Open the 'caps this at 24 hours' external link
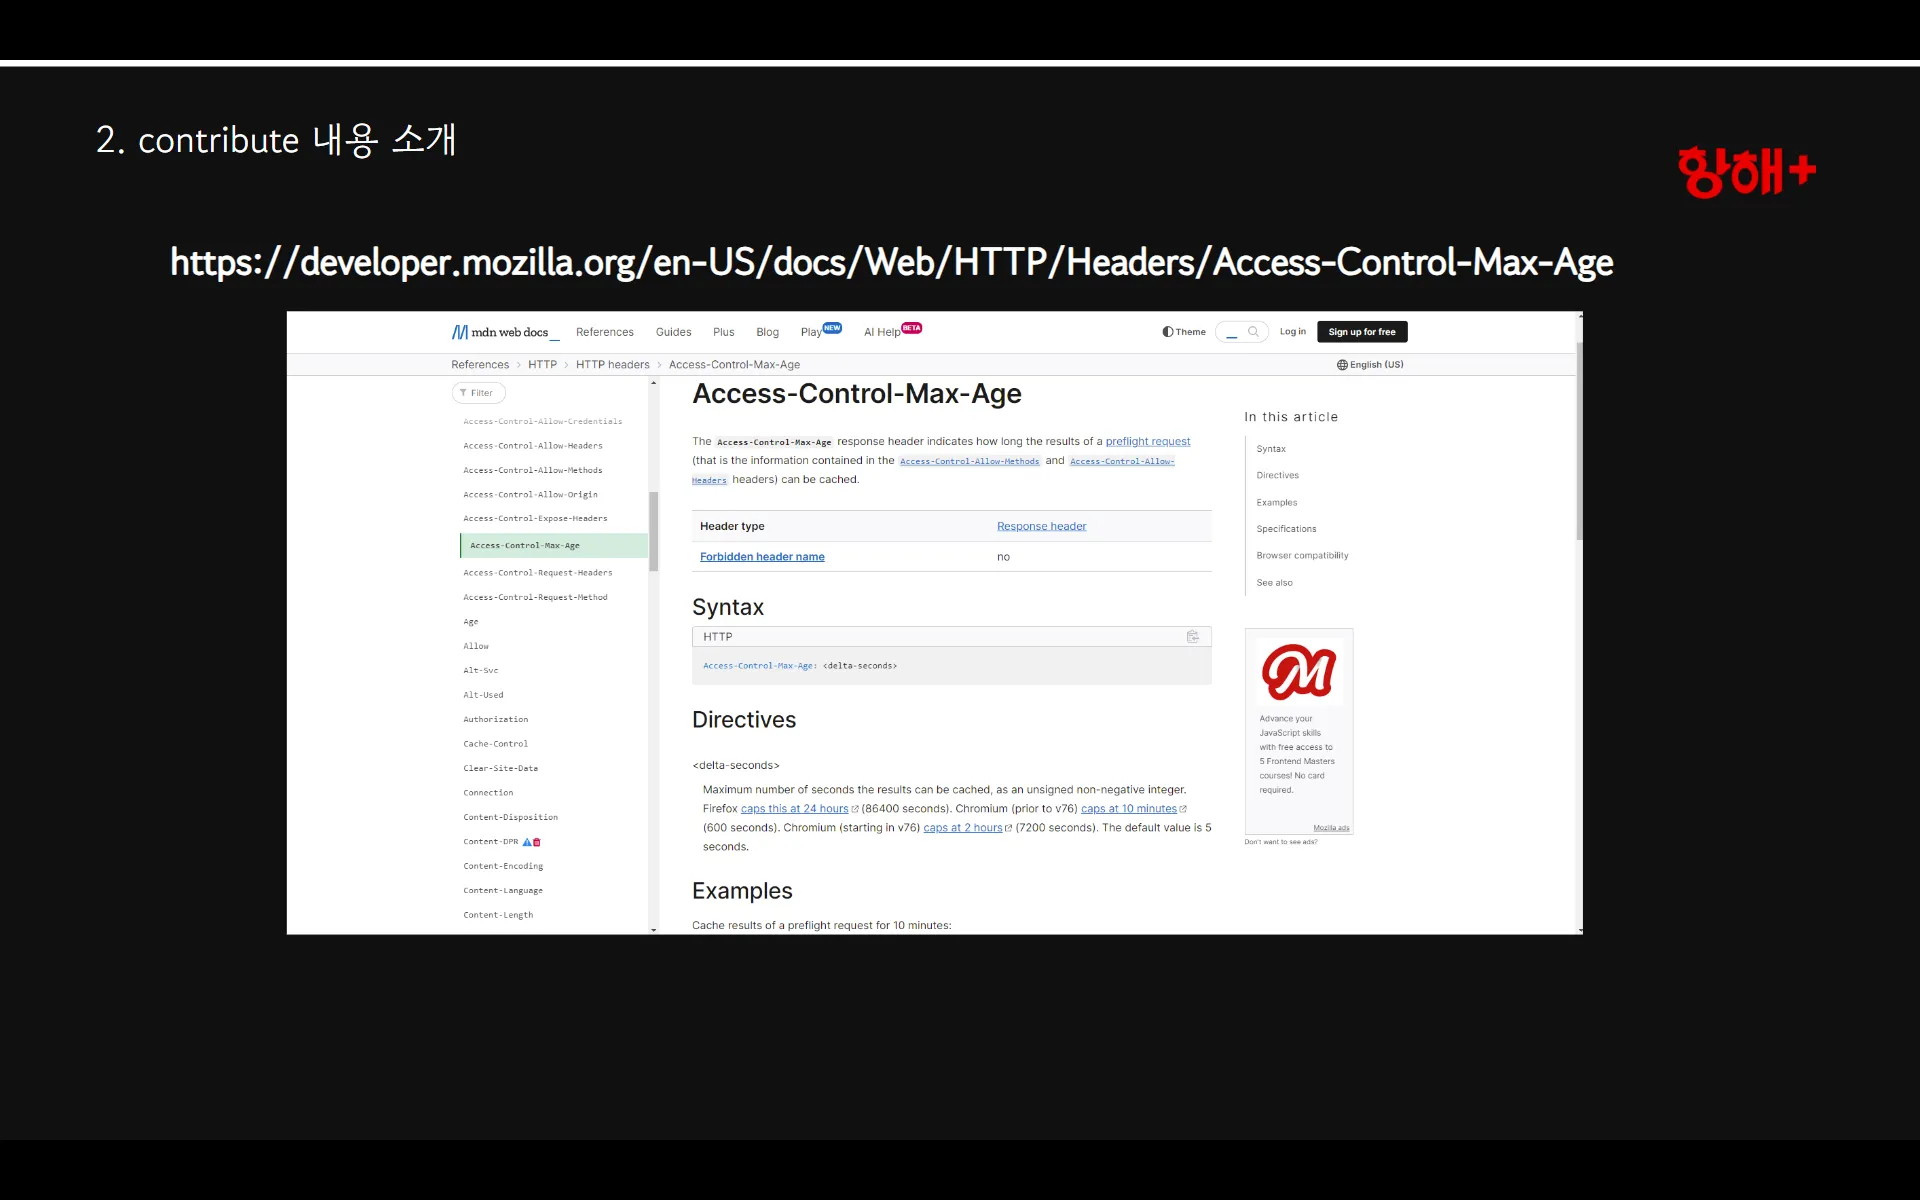 pyautogui.click(x=794, y=809)
